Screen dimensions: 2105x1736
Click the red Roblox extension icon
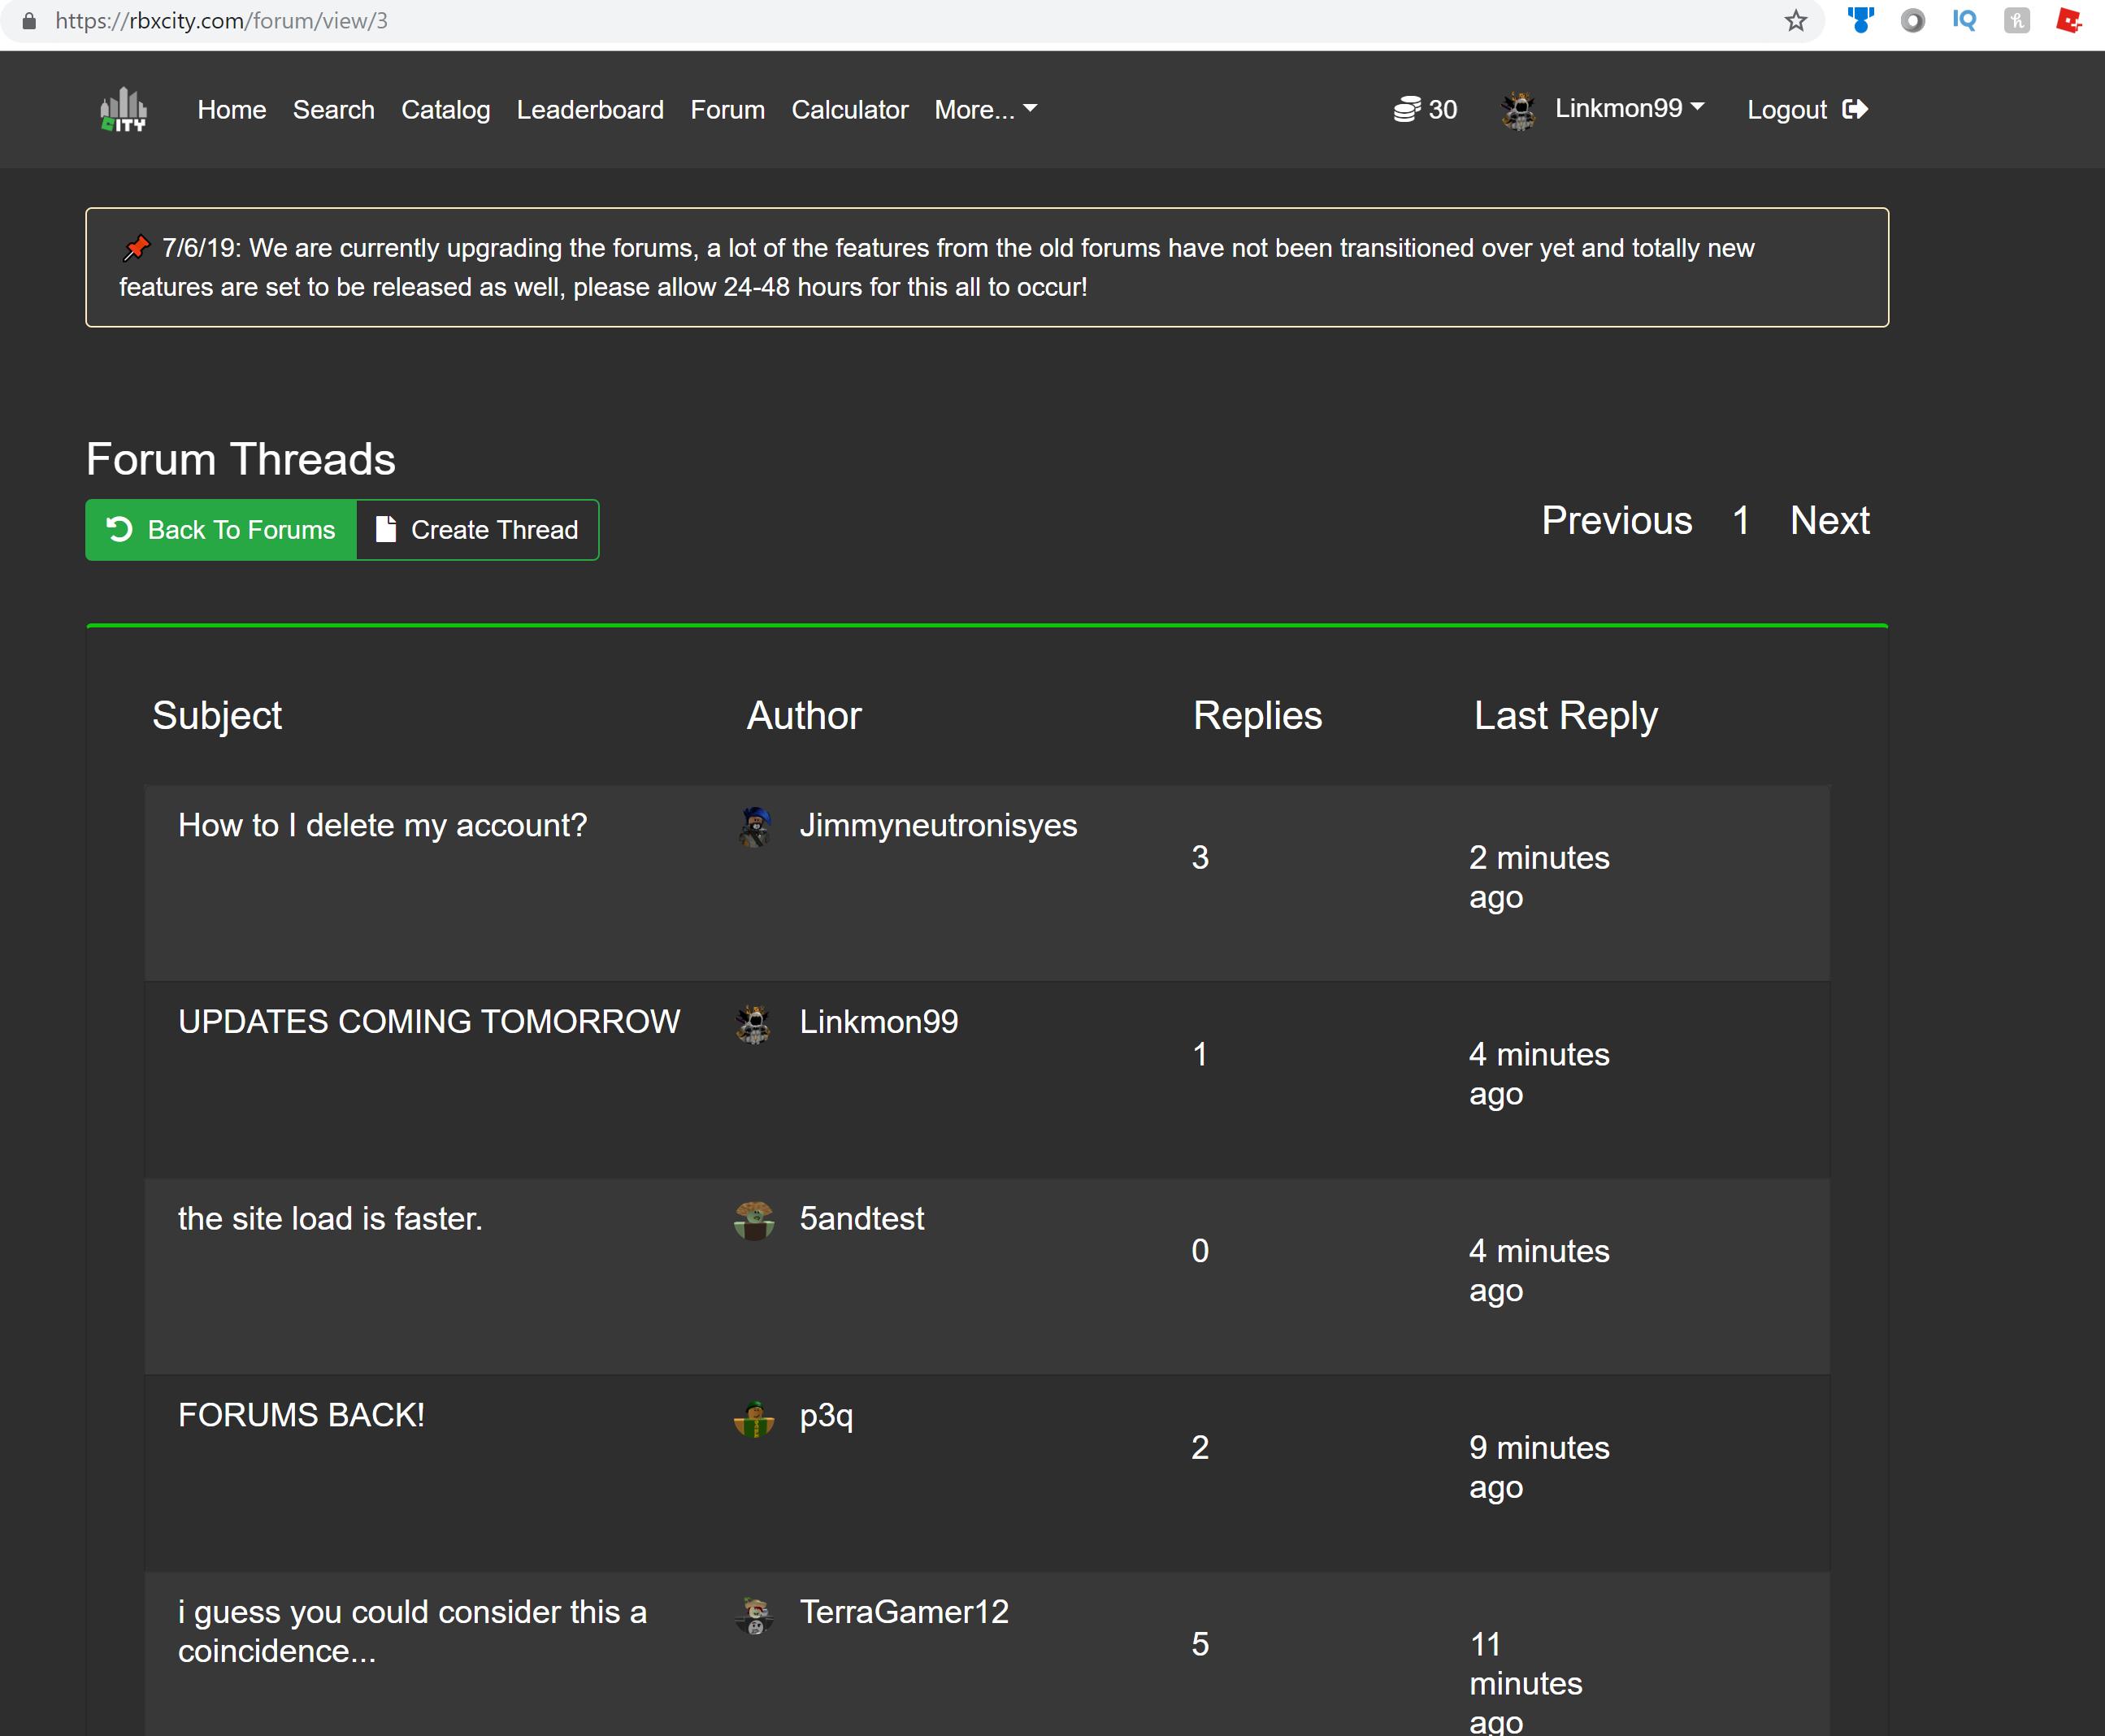(2068, 20)
